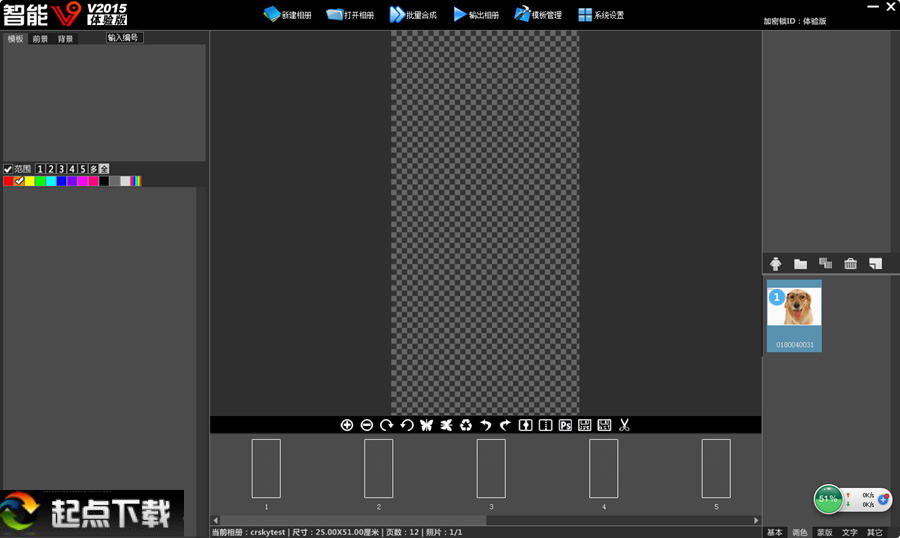Viewport: 900px width, 538px height.
Task: Open 模板管理 template management
Action: pyautogui.click(x=538, y=14)
